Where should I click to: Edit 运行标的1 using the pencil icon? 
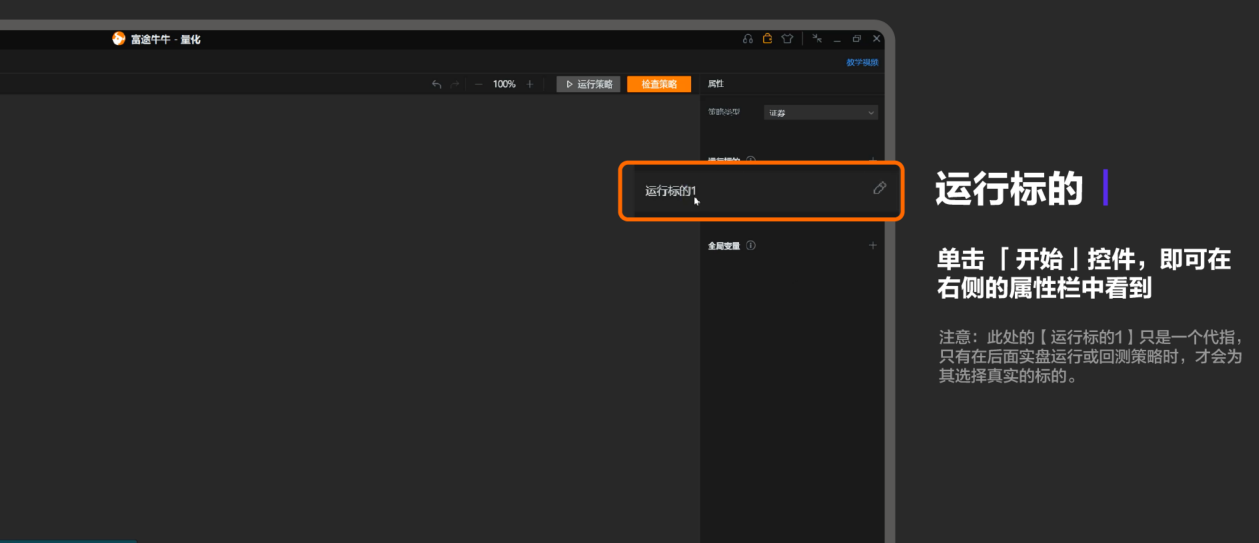pos(879,188)
